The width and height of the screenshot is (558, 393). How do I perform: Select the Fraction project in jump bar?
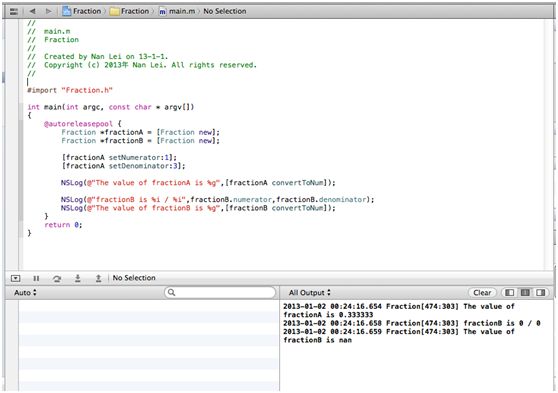(x=82, y=11)
